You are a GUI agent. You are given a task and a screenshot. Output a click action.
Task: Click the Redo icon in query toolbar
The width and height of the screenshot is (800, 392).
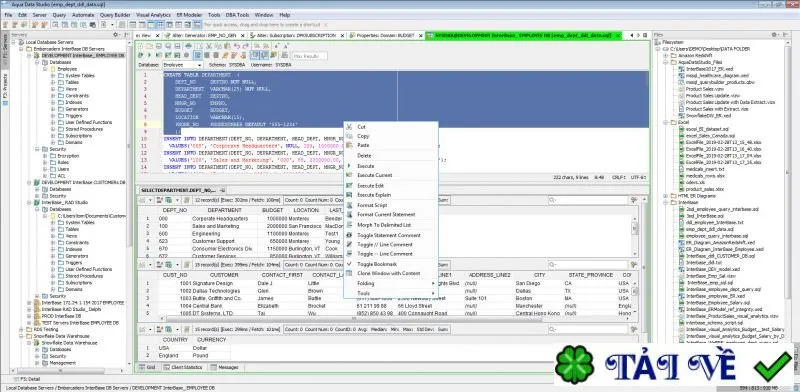245,46
